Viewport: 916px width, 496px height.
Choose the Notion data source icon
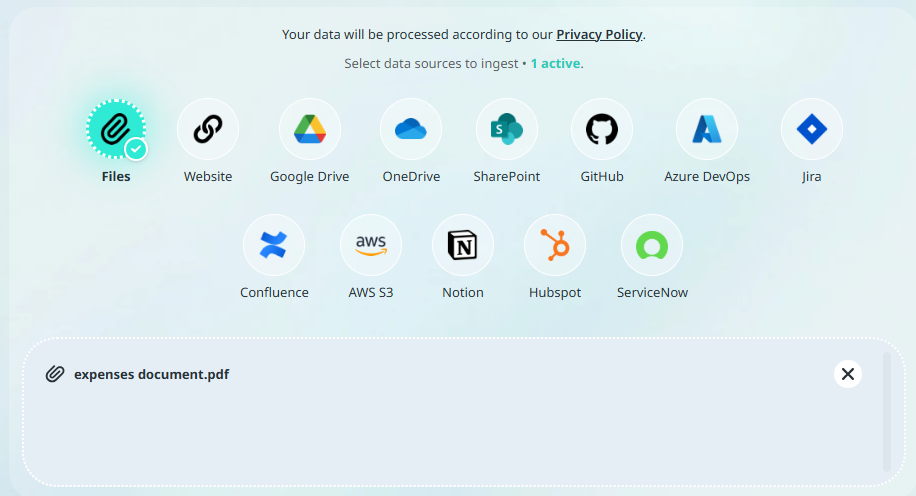tap(463, 245)
